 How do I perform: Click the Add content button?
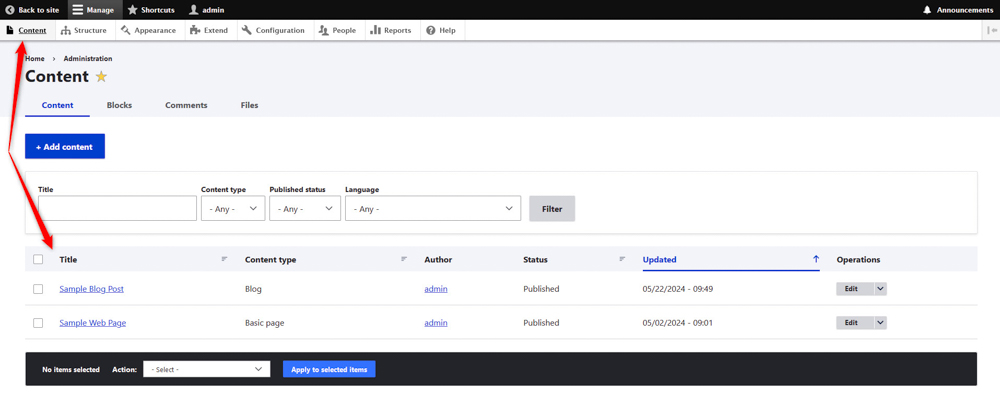[65, 147]
